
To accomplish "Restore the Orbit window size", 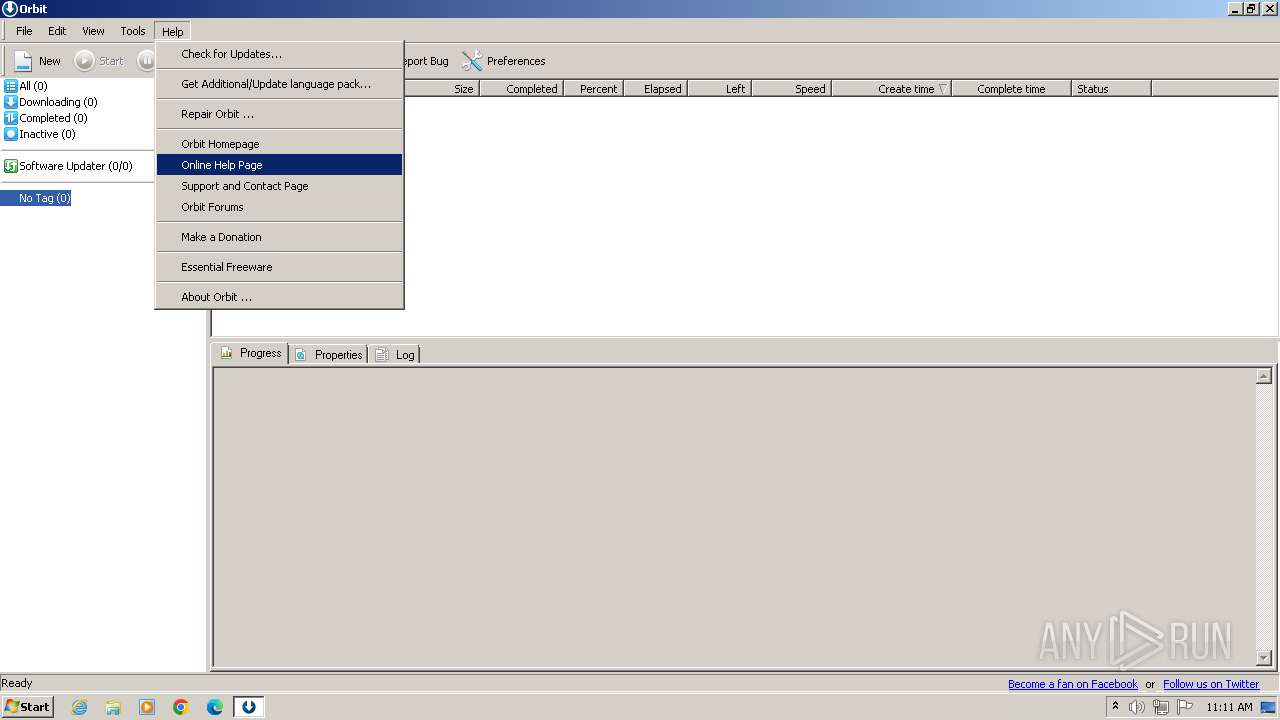I will (1251, 9).
